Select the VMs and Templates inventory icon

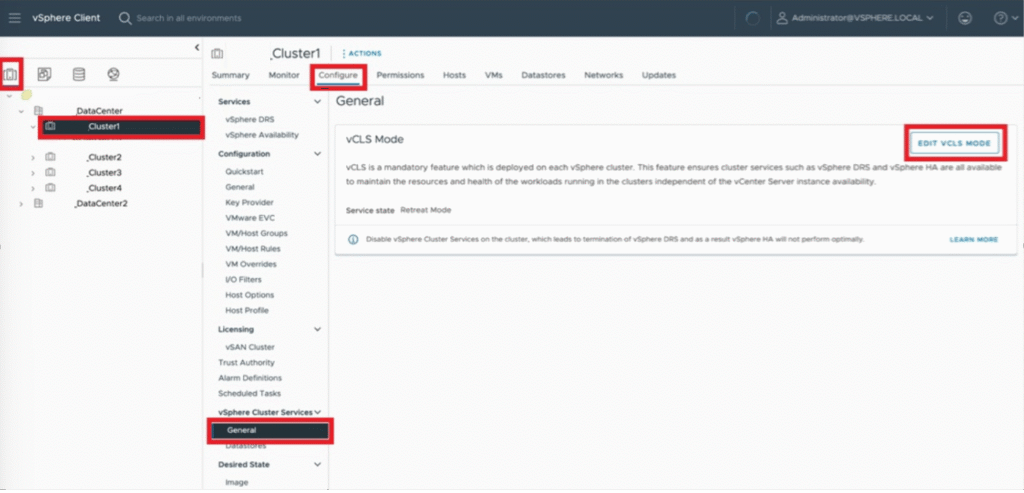pos(44,74)
